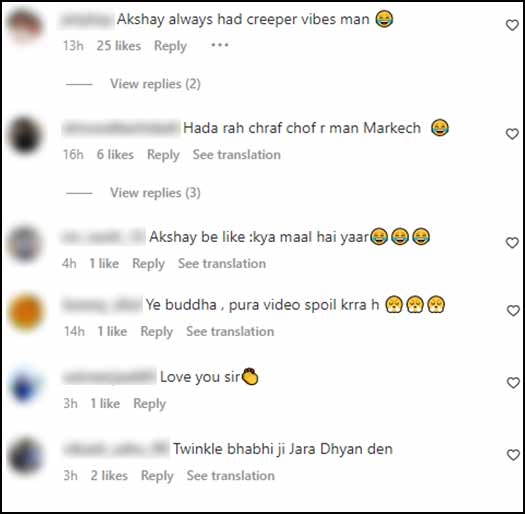Reply to 'kya maal hai yaar' comment
525x514 pixels.
(x=149, y=264)
